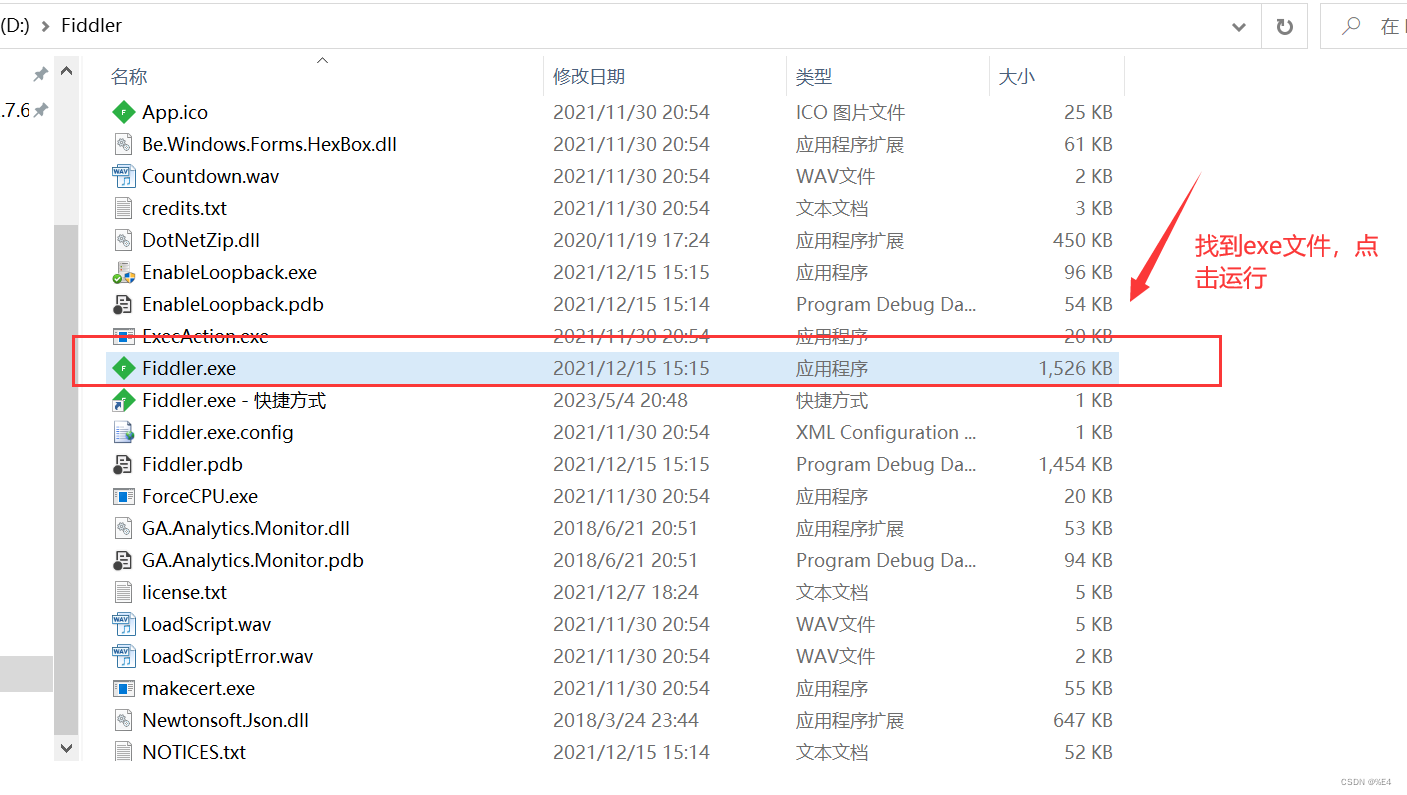Select the LoadScript.wav file name
The image size is (1407, 795).
click(207, 624)
